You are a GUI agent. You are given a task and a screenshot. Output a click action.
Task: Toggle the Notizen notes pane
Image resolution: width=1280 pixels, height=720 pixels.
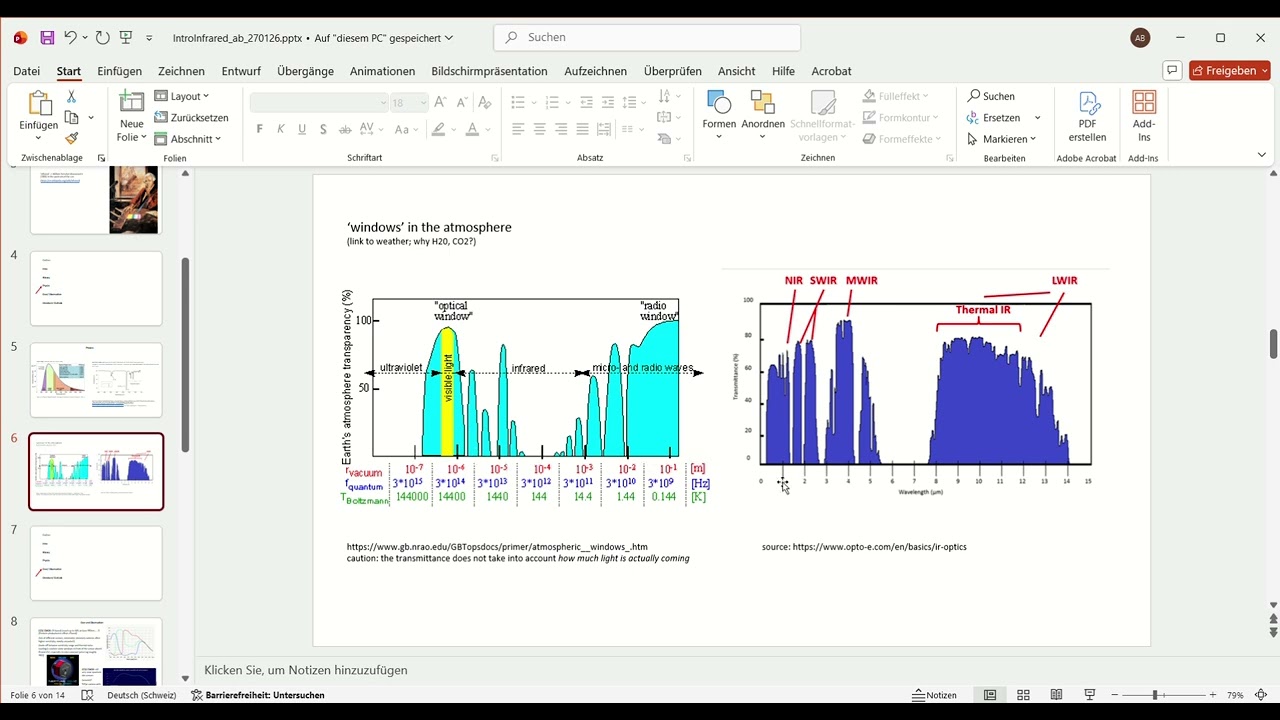click(935, 695)
